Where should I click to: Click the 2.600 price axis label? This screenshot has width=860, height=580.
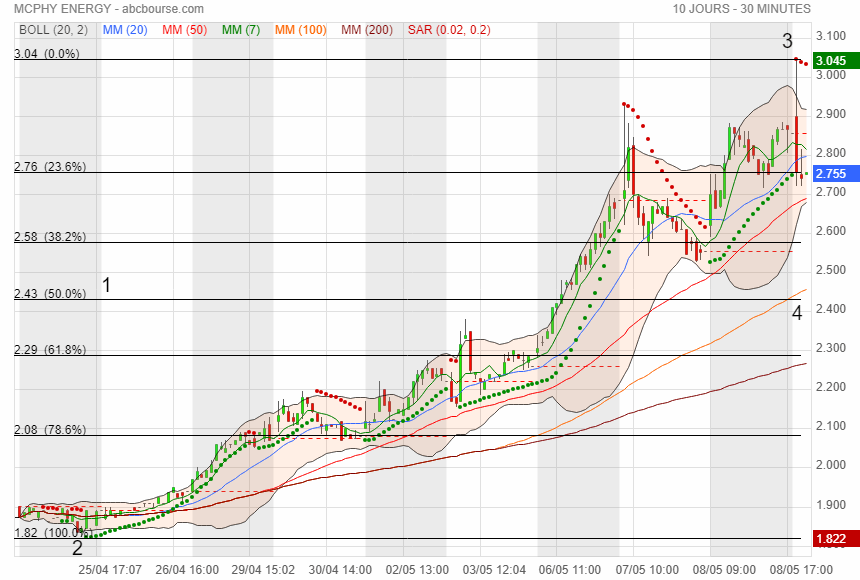pos(831,231)
